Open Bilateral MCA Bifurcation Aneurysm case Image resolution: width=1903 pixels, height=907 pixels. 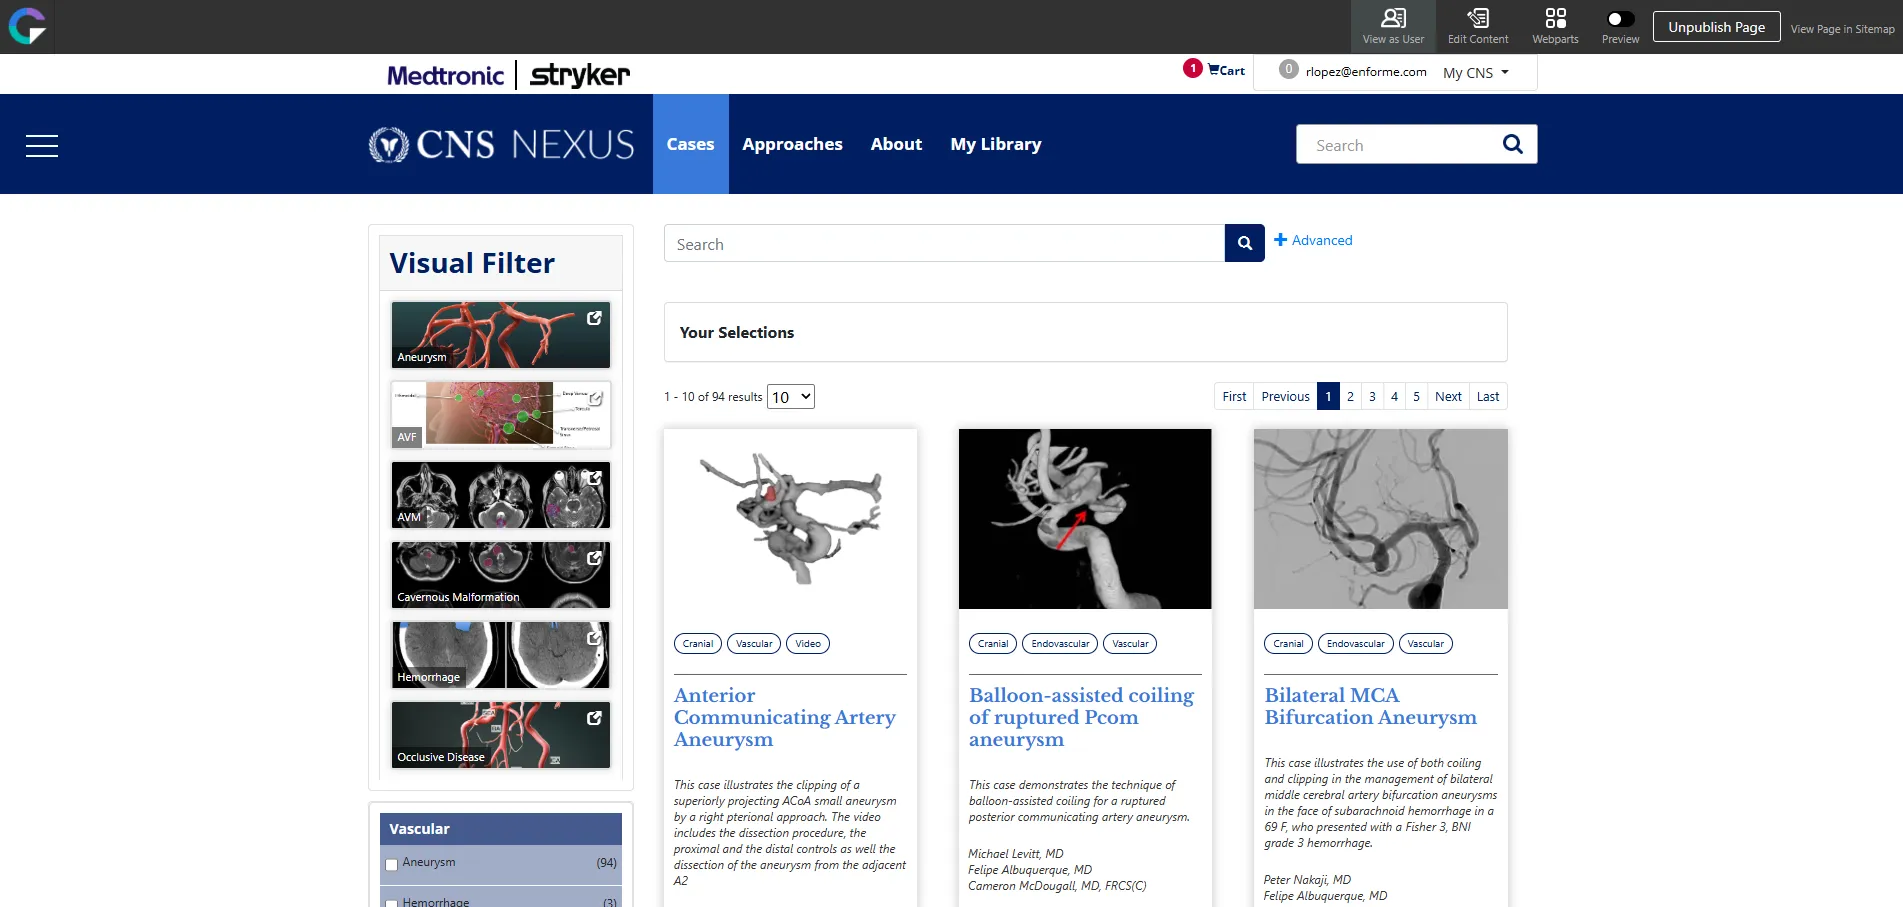[x=1370, y=706]
